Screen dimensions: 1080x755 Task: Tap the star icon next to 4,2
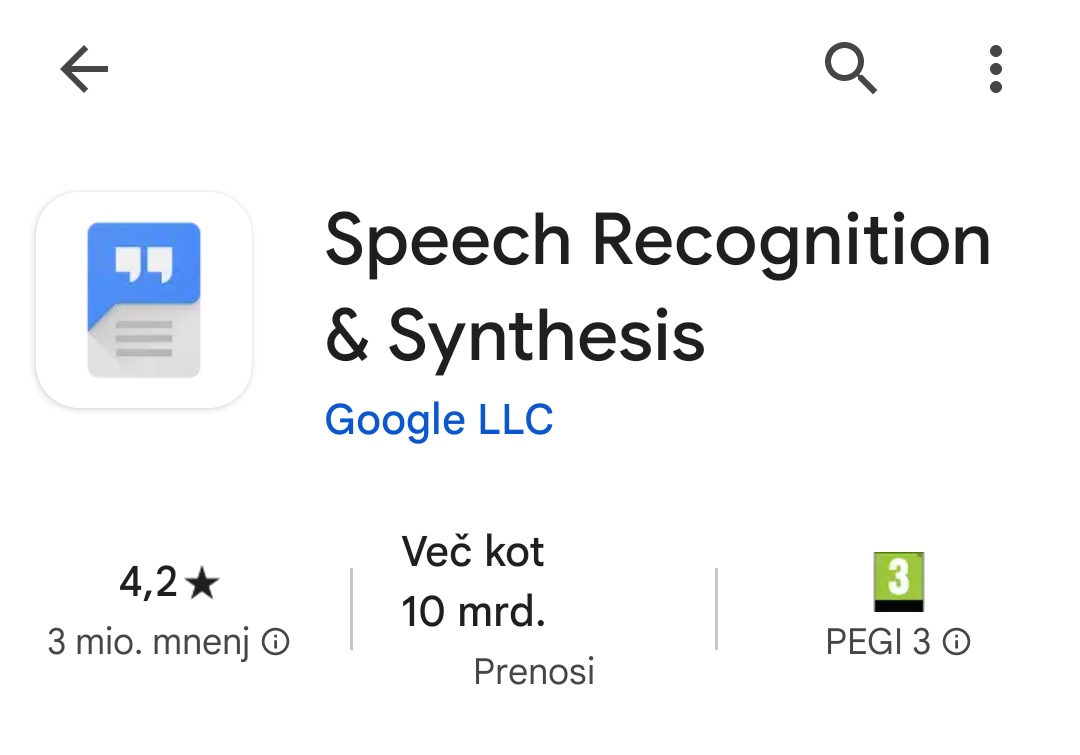pos(202,583)
